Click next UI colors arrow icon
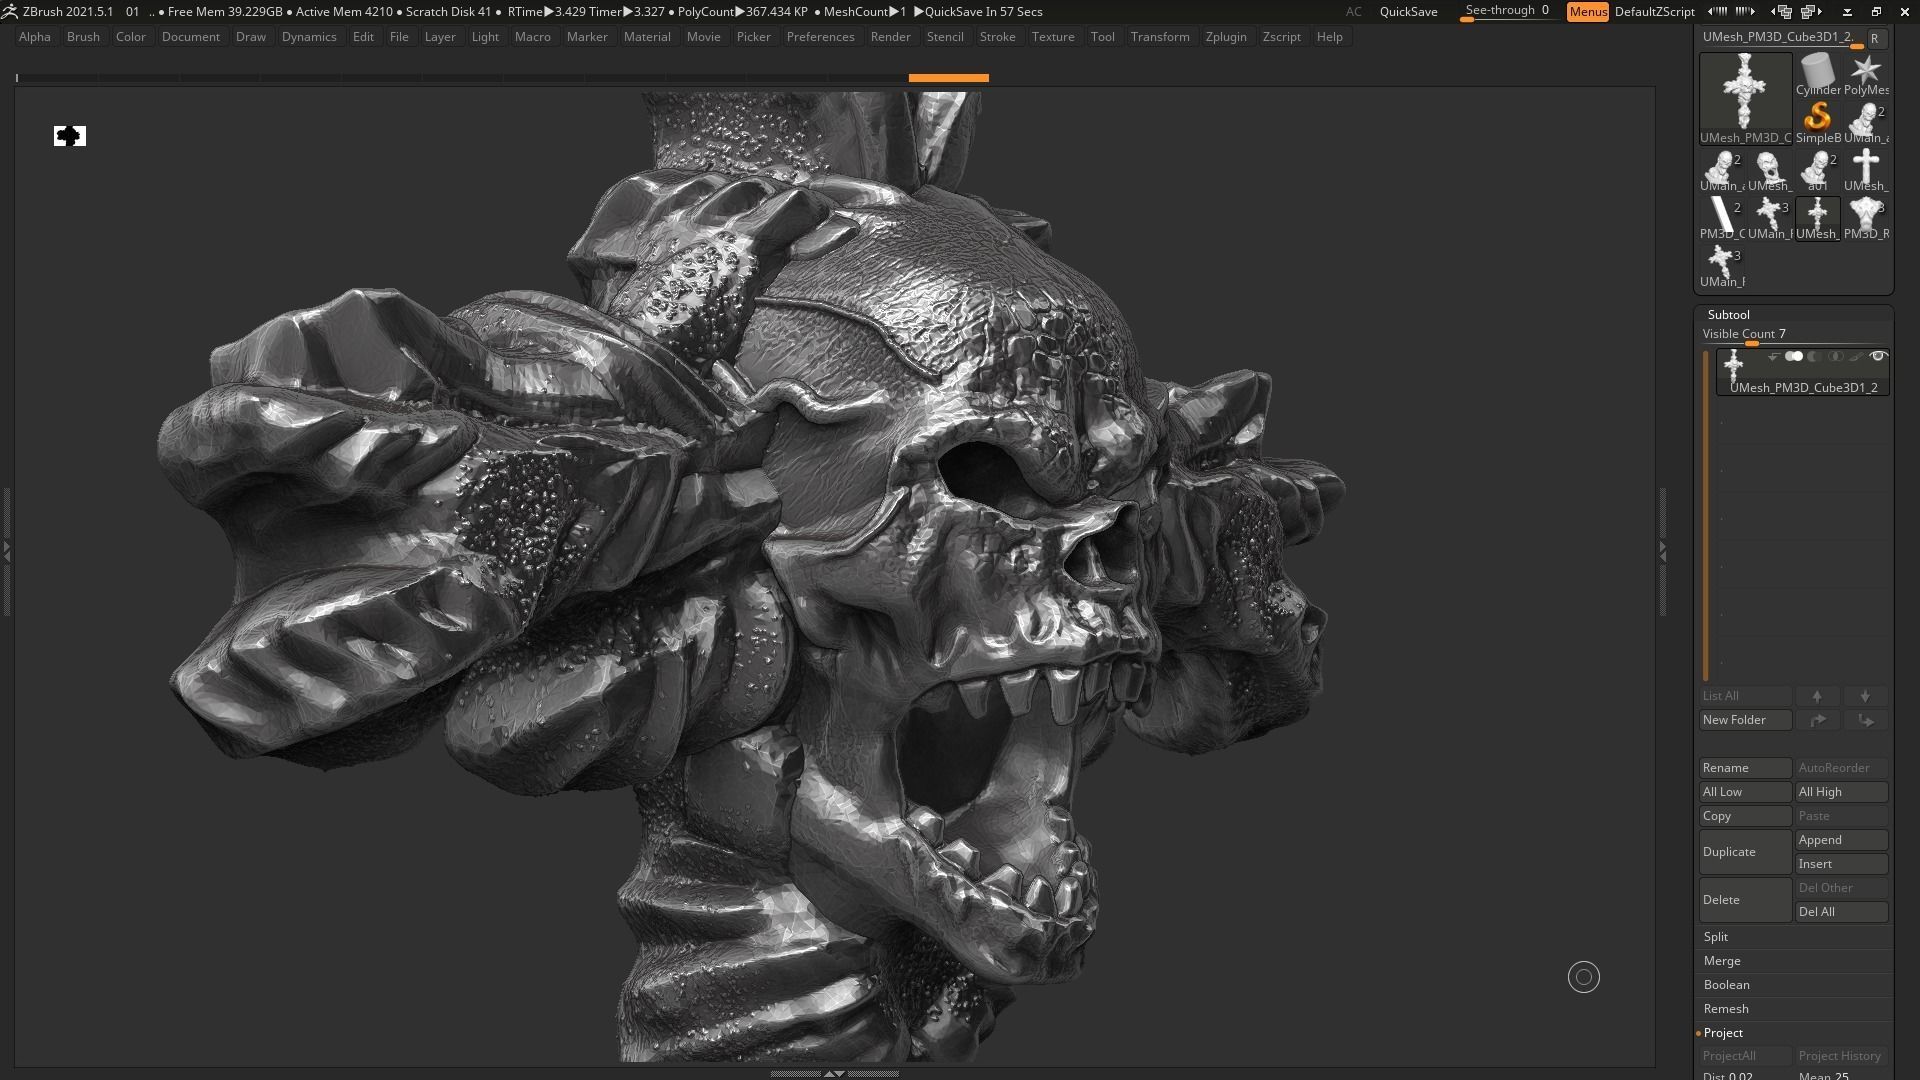1920x1080 pixels. [x=1745, y=12]
